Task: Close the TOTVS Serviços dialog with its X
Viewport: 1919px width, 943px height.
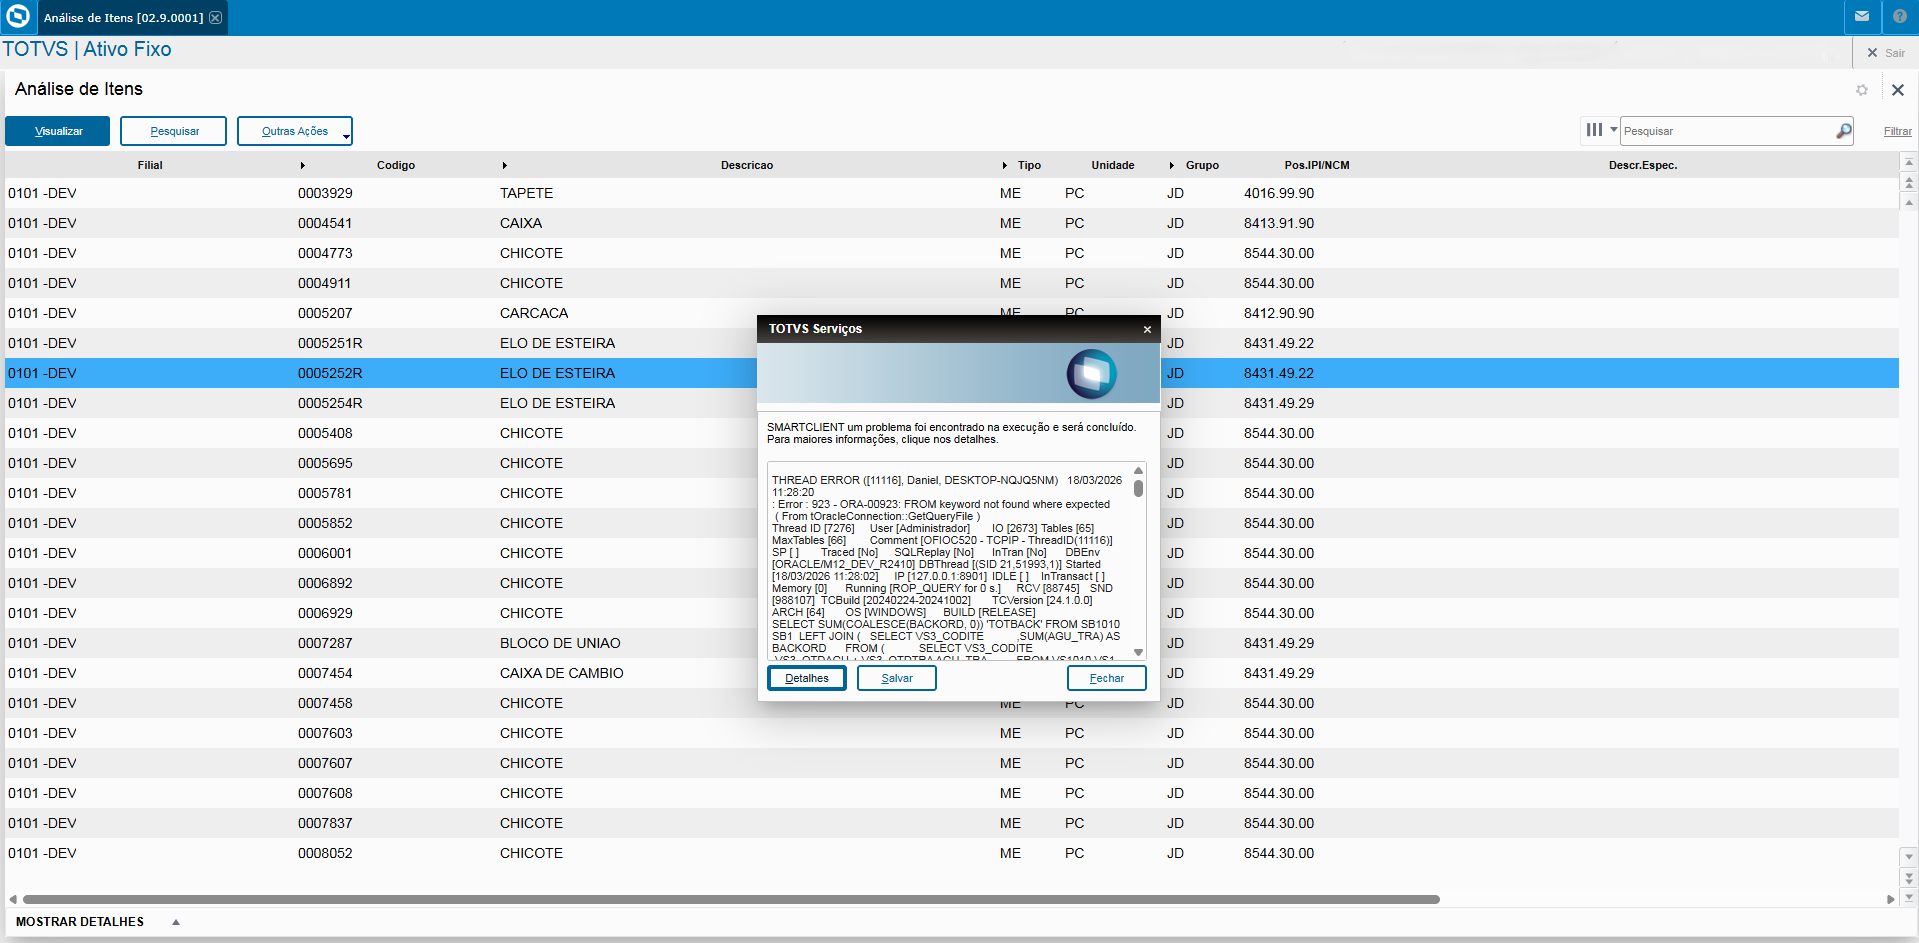Action: click(x=1147, y=329)
